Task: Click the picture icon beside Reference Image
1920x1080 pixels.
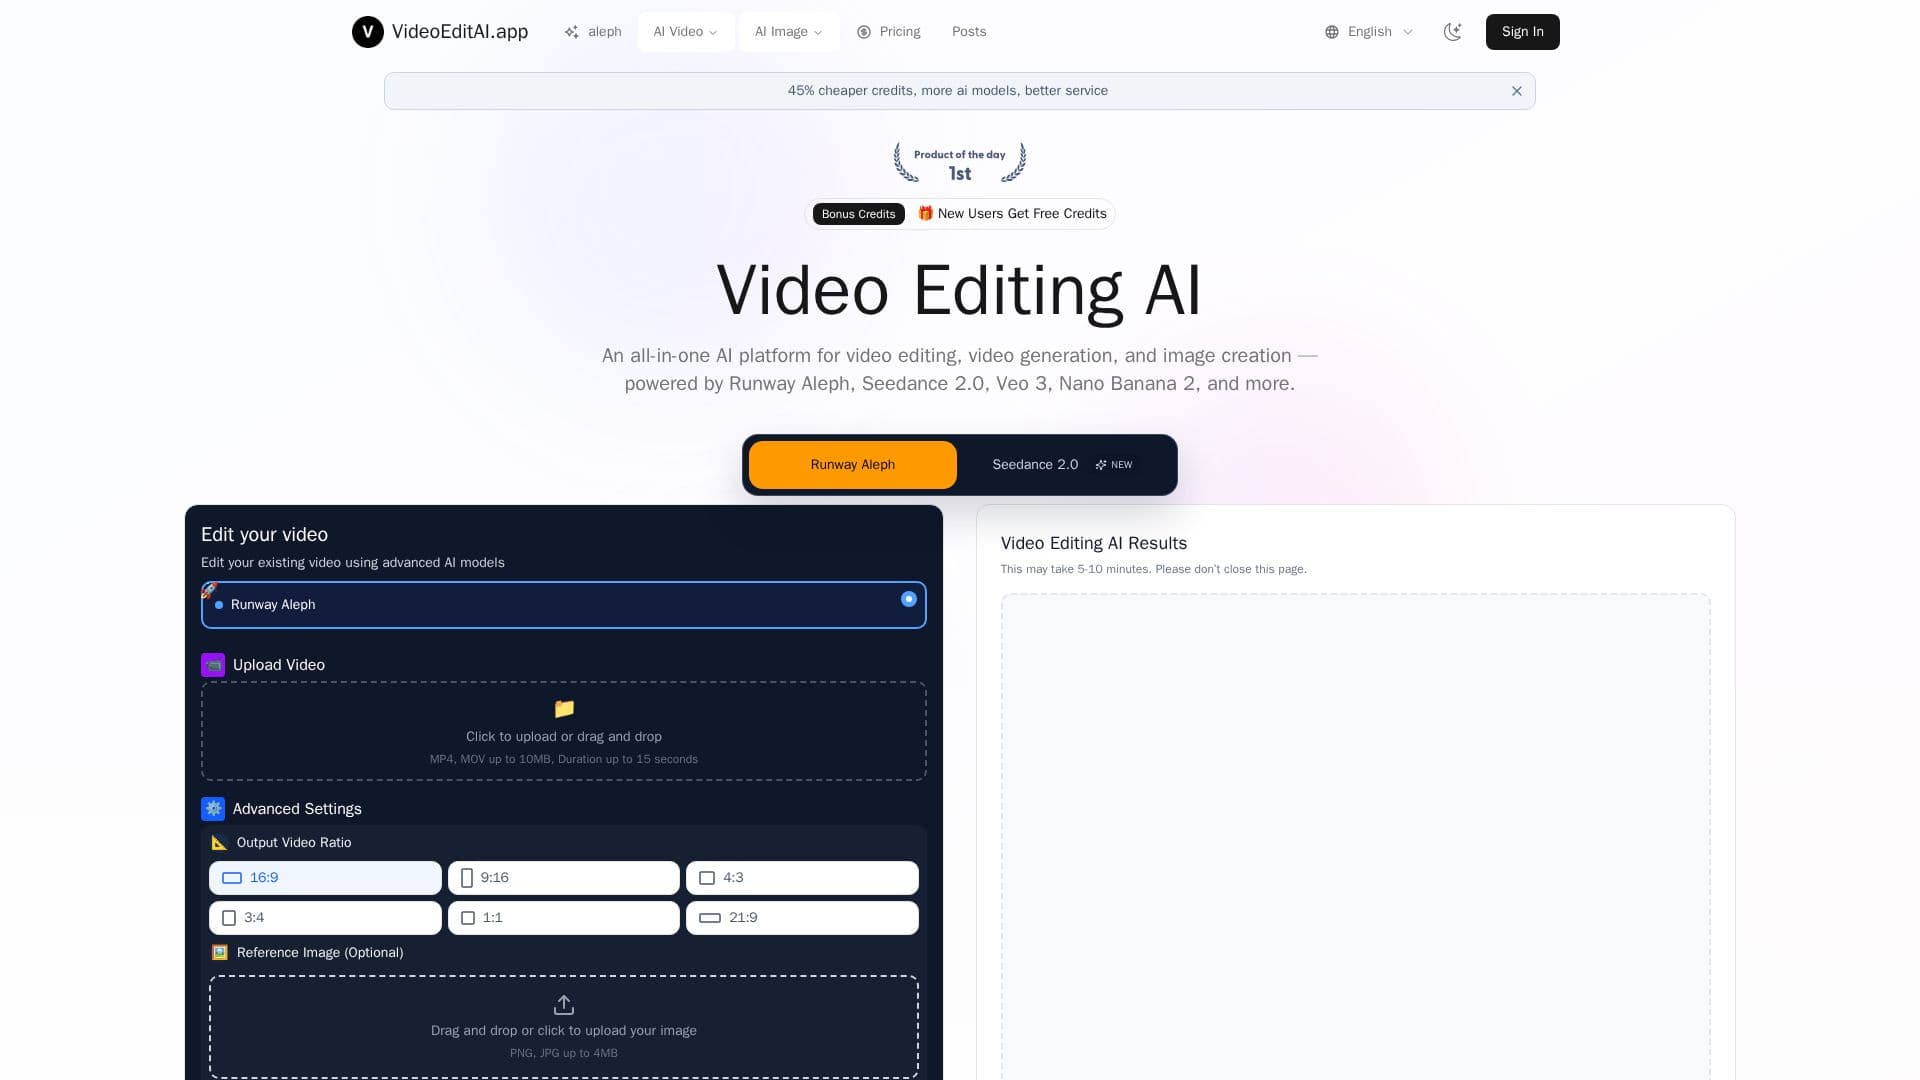Action: click(220, 953)
